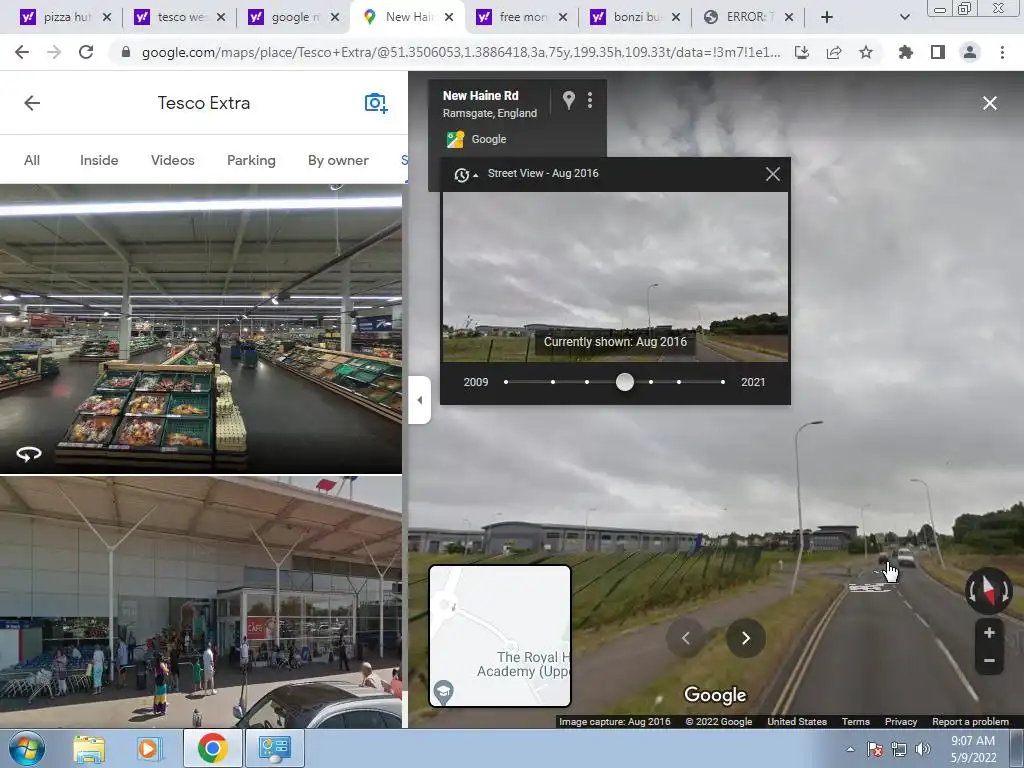The height and width of the screenshot is (768, 1024).
Task: Collapse the side panel with the arrow tab
Action: coord(419,400)
